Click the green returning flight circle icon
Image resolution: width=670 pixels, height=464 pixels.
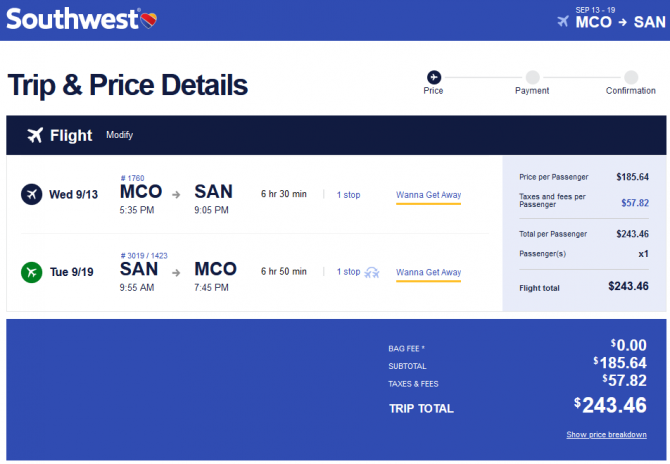[32, 272]
